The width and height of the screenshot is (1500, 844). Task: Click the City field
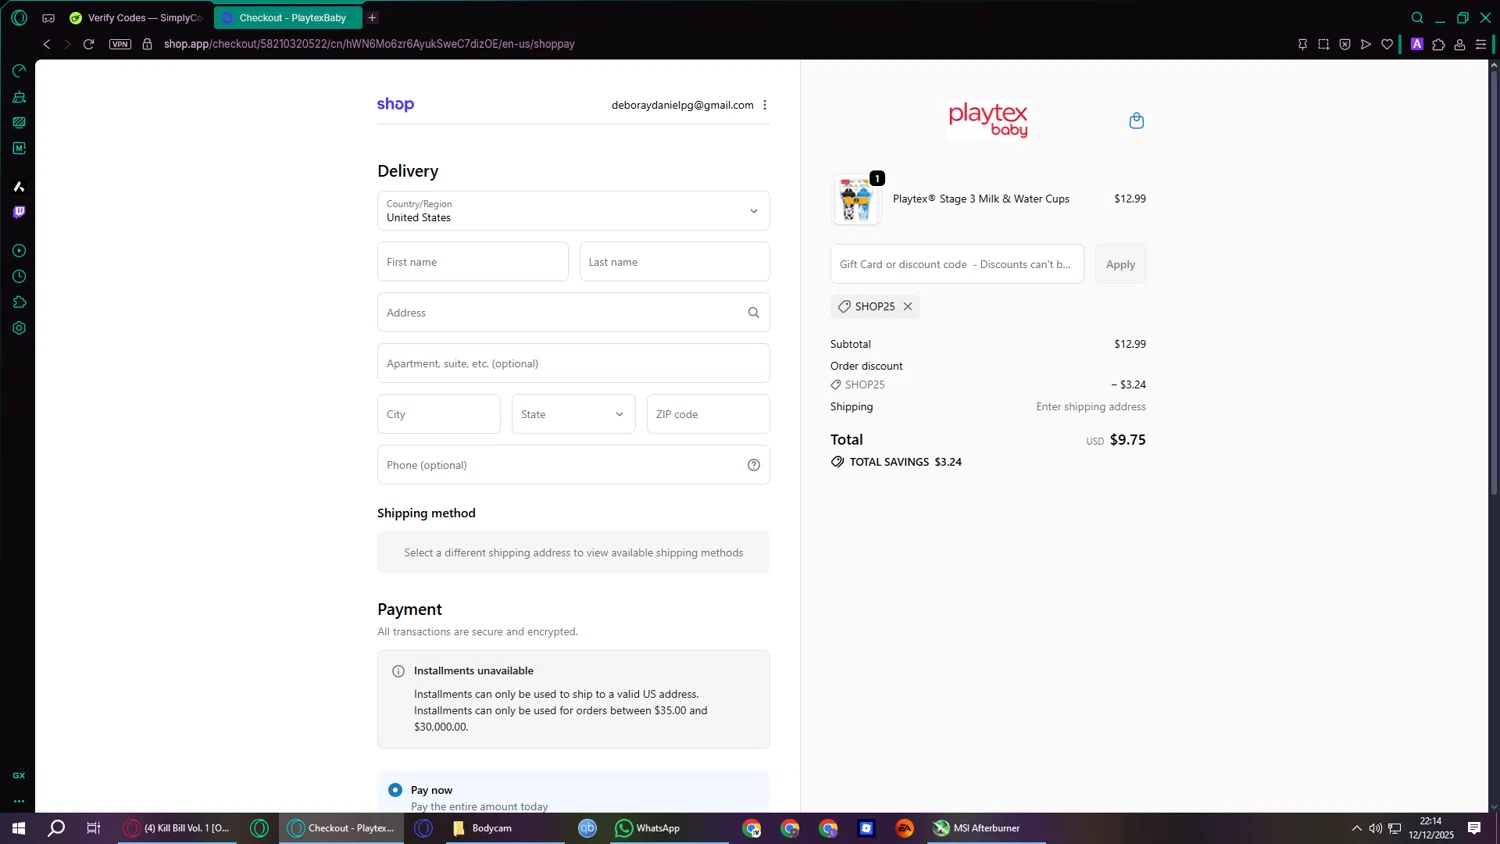439,414
